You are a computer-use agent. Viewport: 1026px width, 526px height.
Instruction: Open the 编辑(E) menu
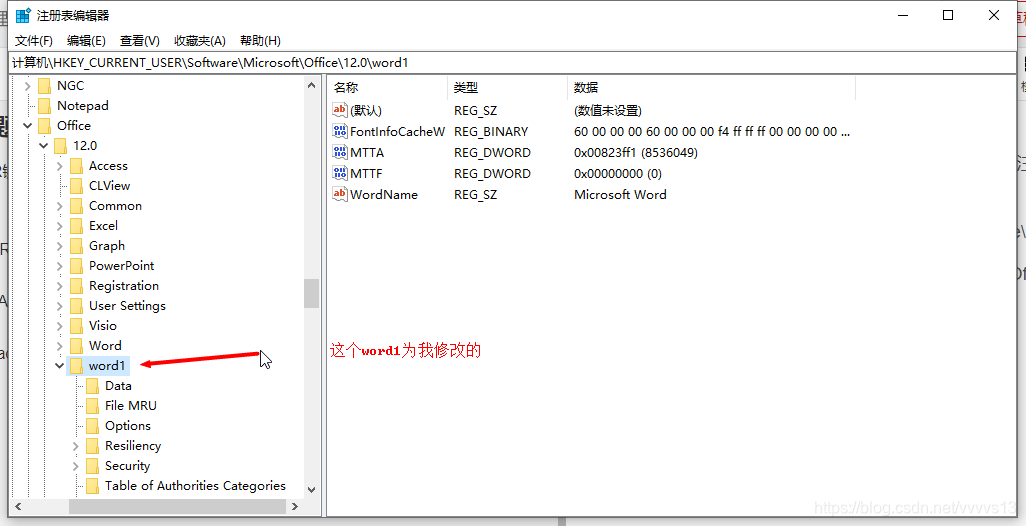tap(86, 41)
